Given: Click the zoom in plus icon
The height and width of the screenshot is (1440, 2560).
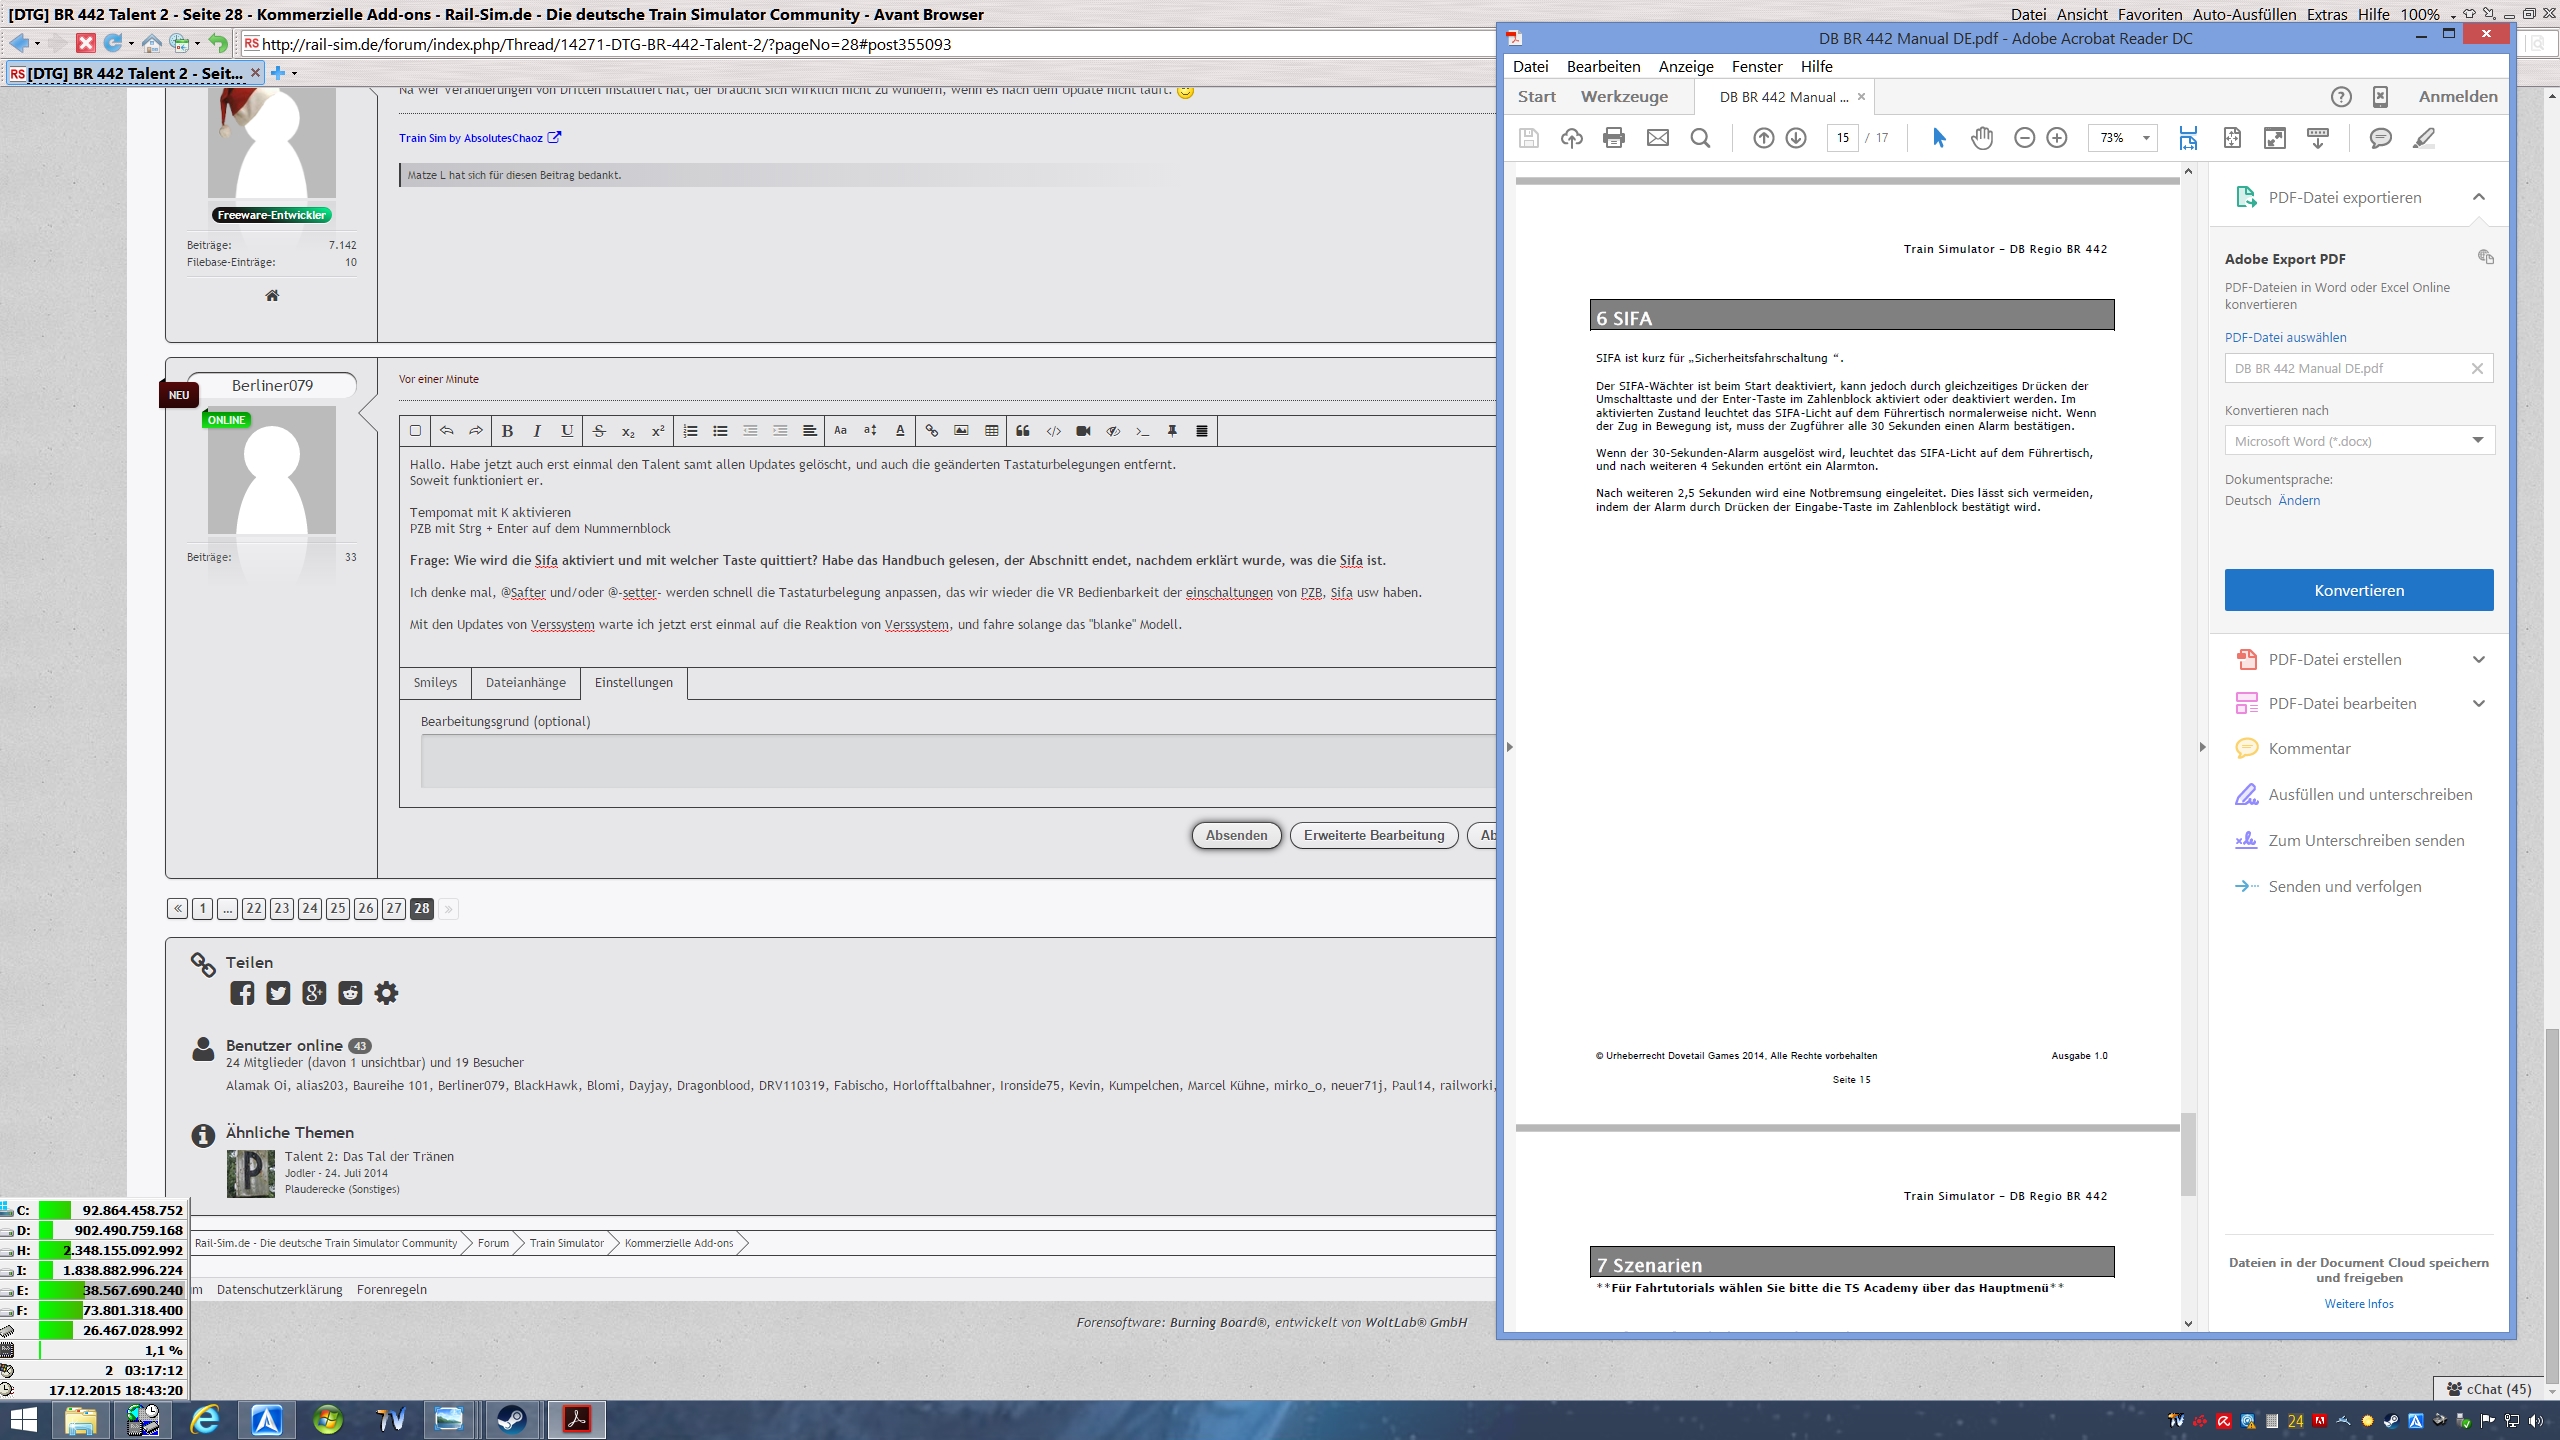Looking at the screenshot, I should [x=2057, y=138].
